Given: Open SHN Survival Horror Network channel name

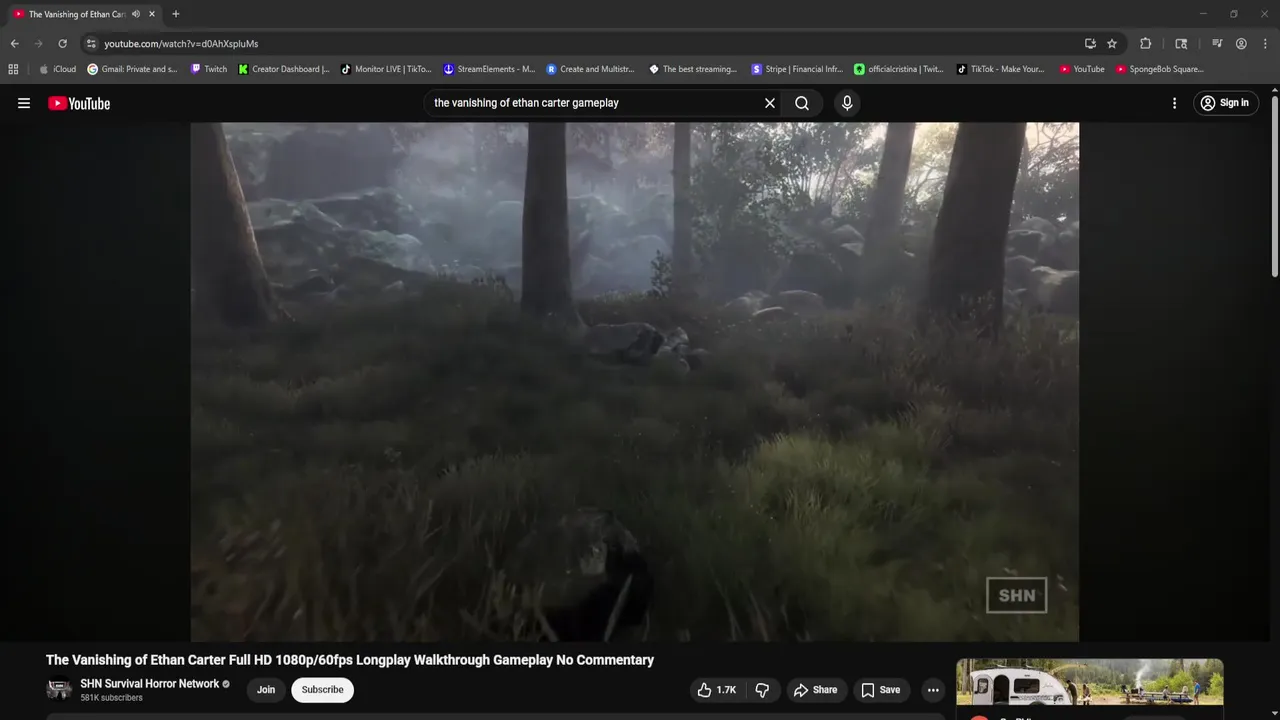Looking at the screenshot, I should 150,684.
